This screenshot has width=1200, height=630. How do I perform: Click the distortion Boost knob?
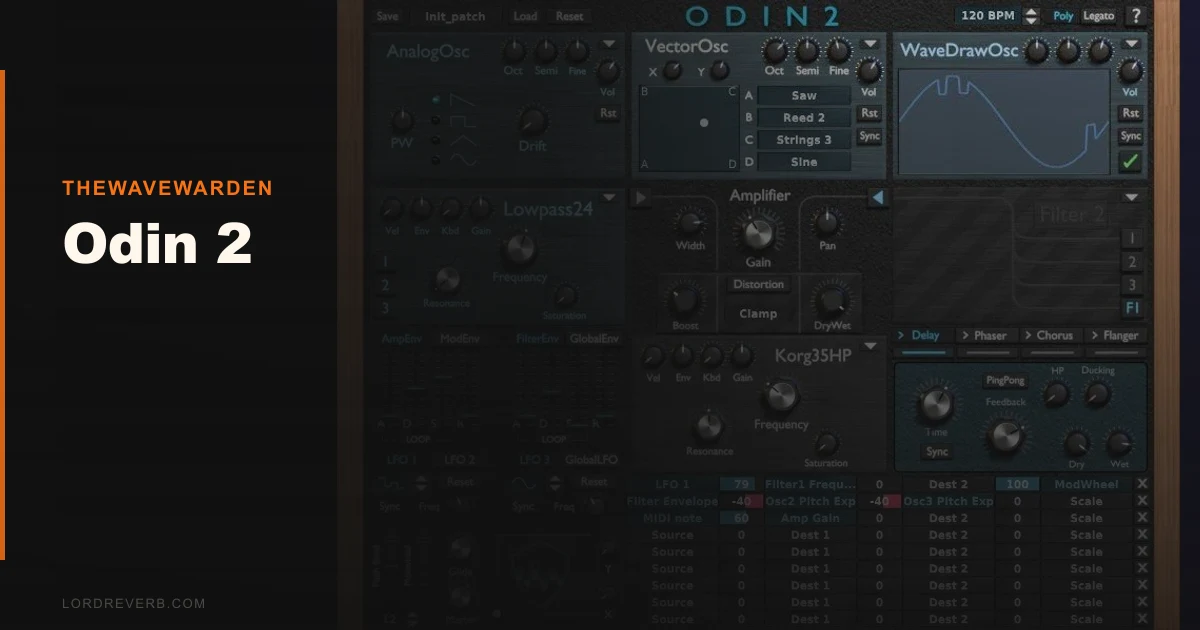pyautogui.click(x=684, y=299)
